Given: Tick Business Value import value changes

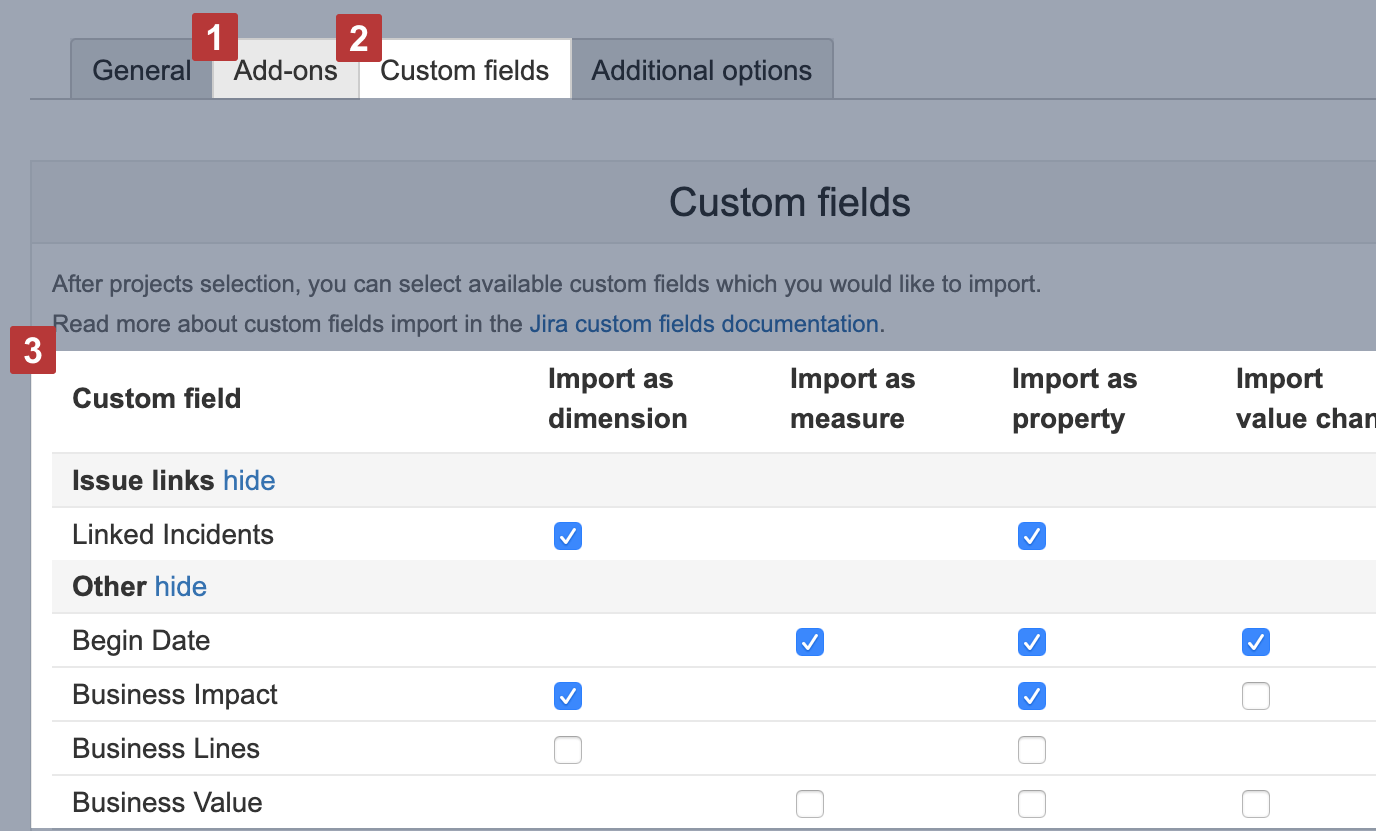Looking at the screenshot, I should point(1256,804).
